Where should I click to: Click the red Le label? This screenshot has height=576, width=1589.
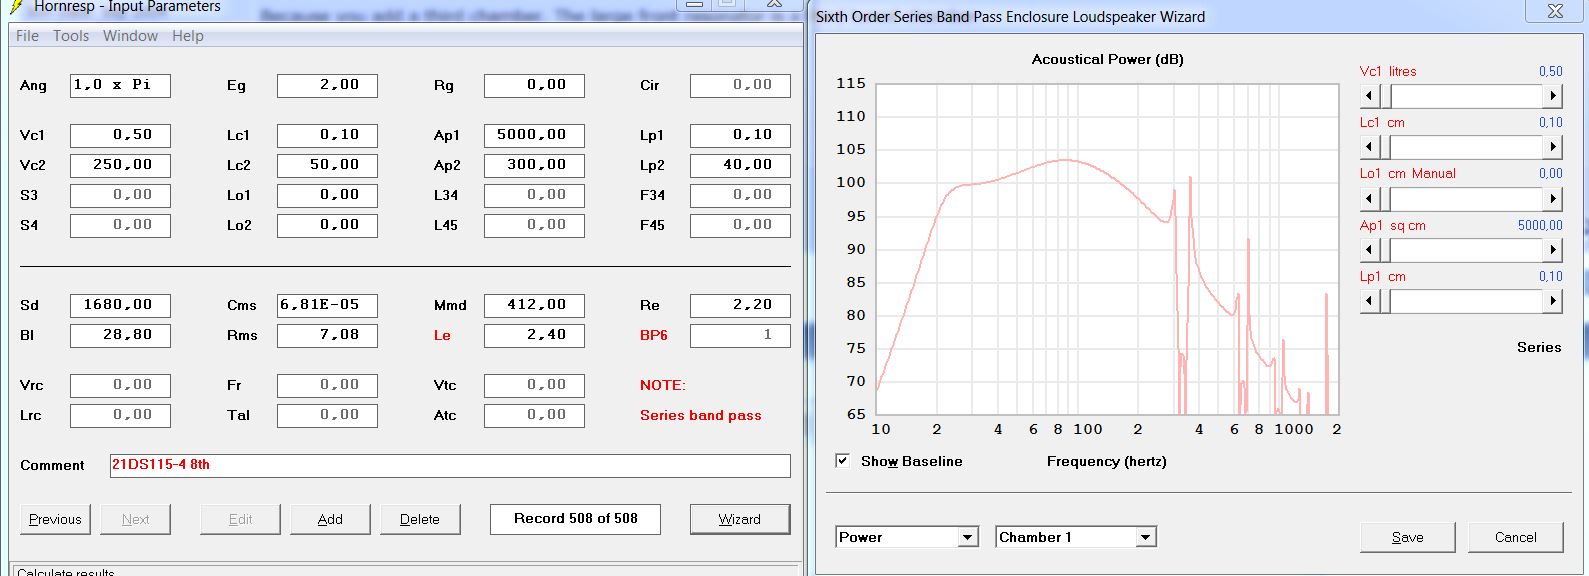tap(442, 335)
